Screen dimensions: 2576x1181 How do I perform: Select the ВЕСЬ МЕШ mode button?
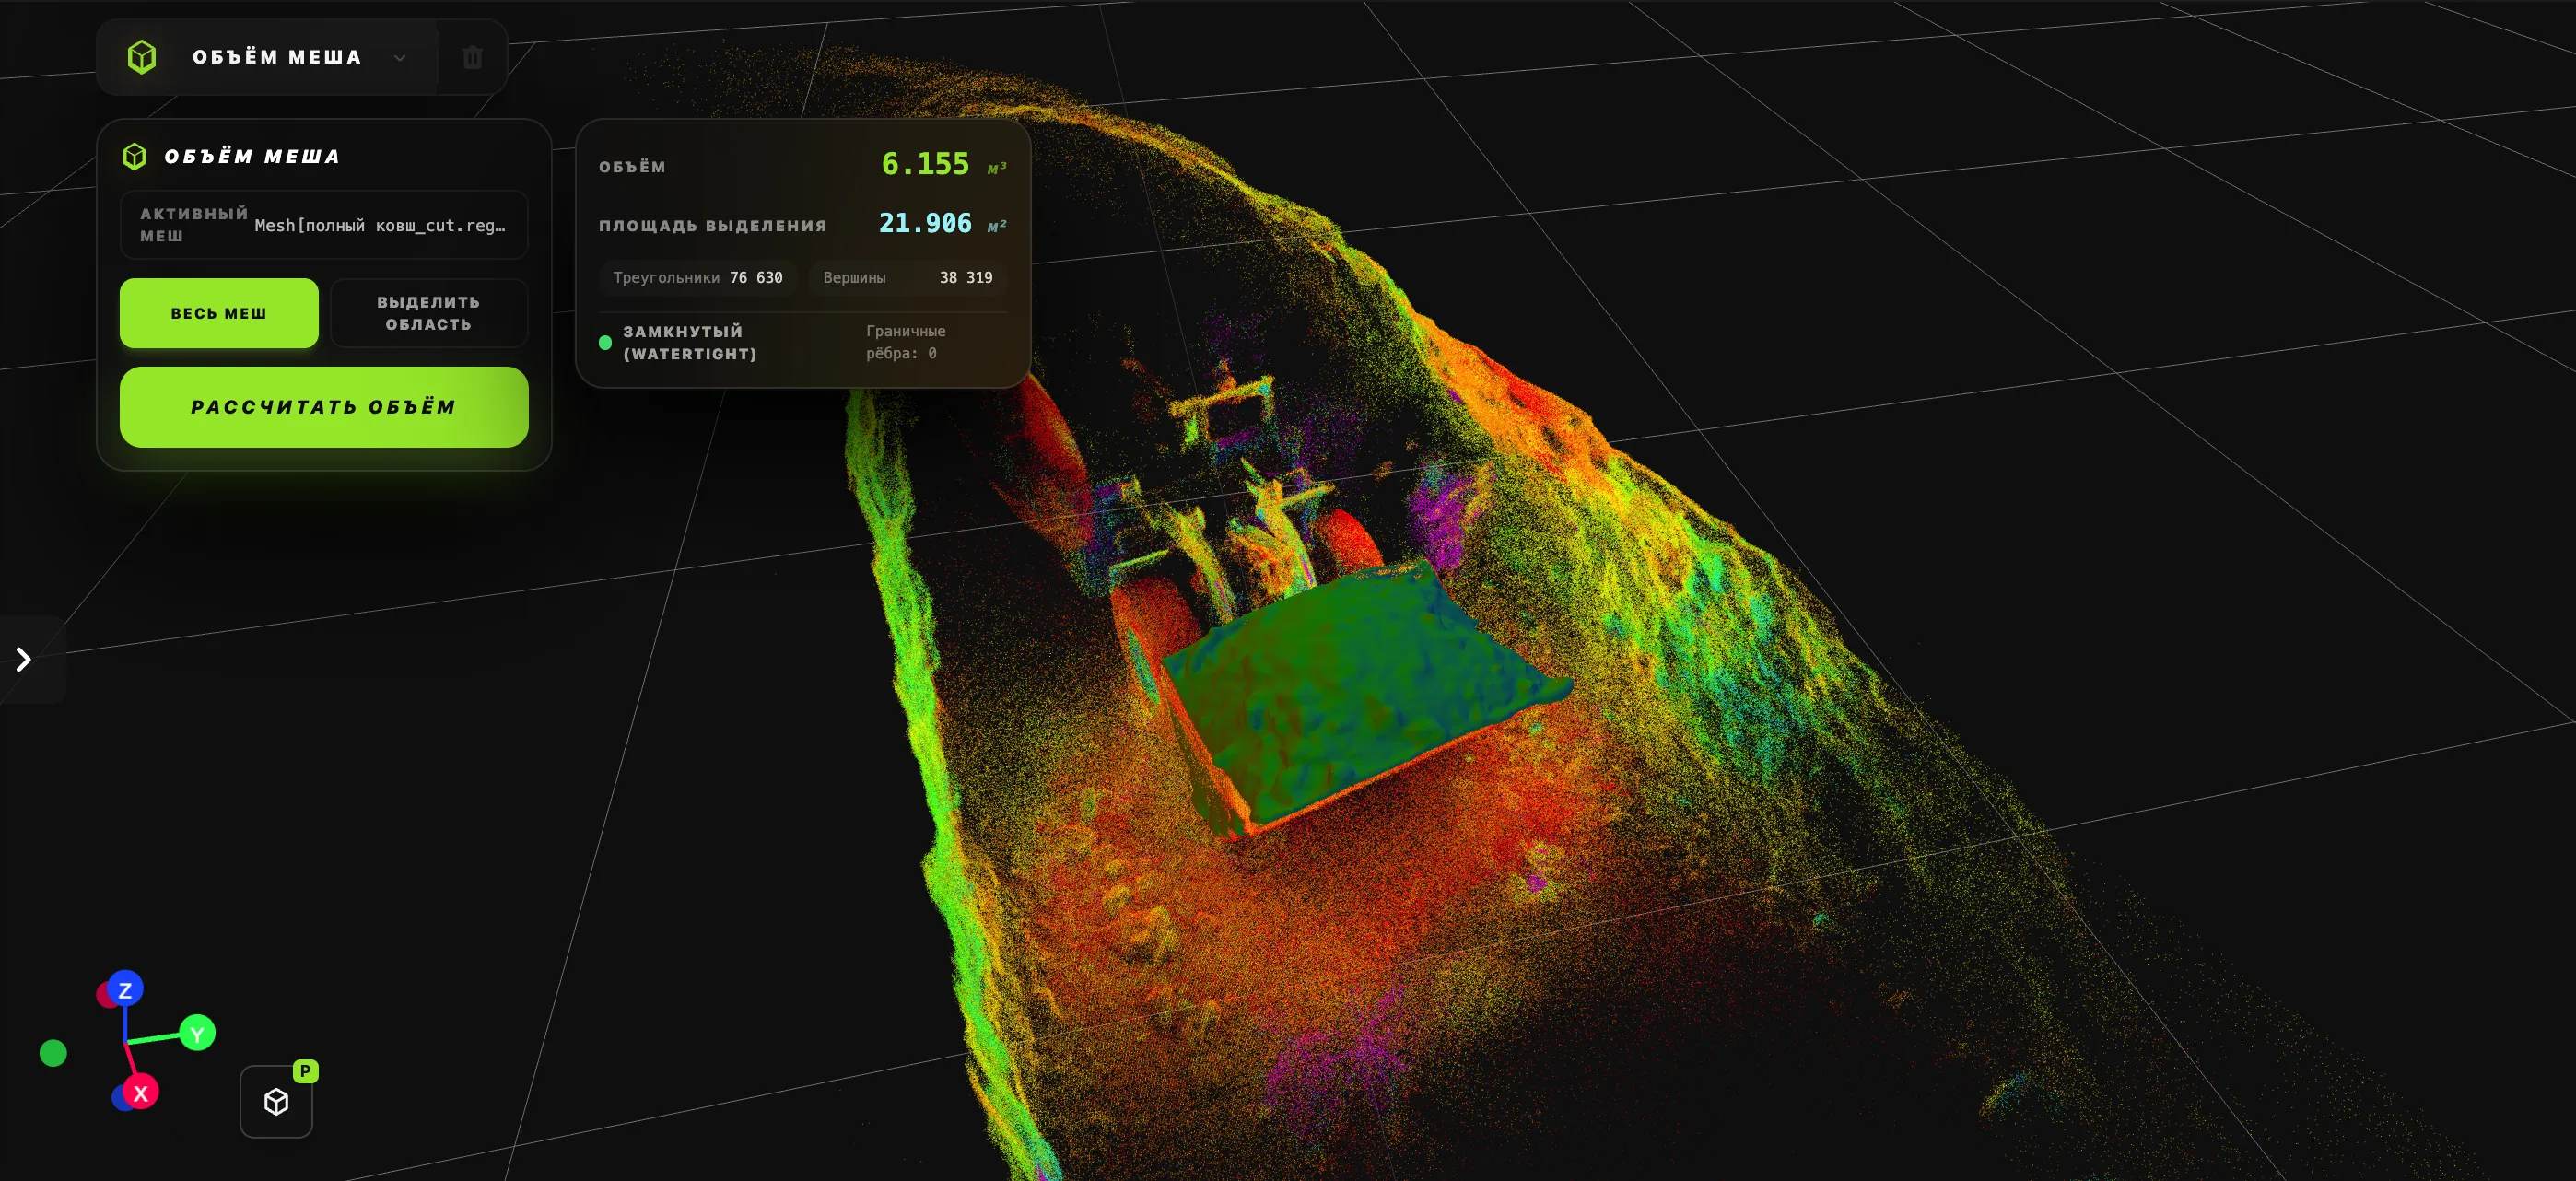(219, 313)
